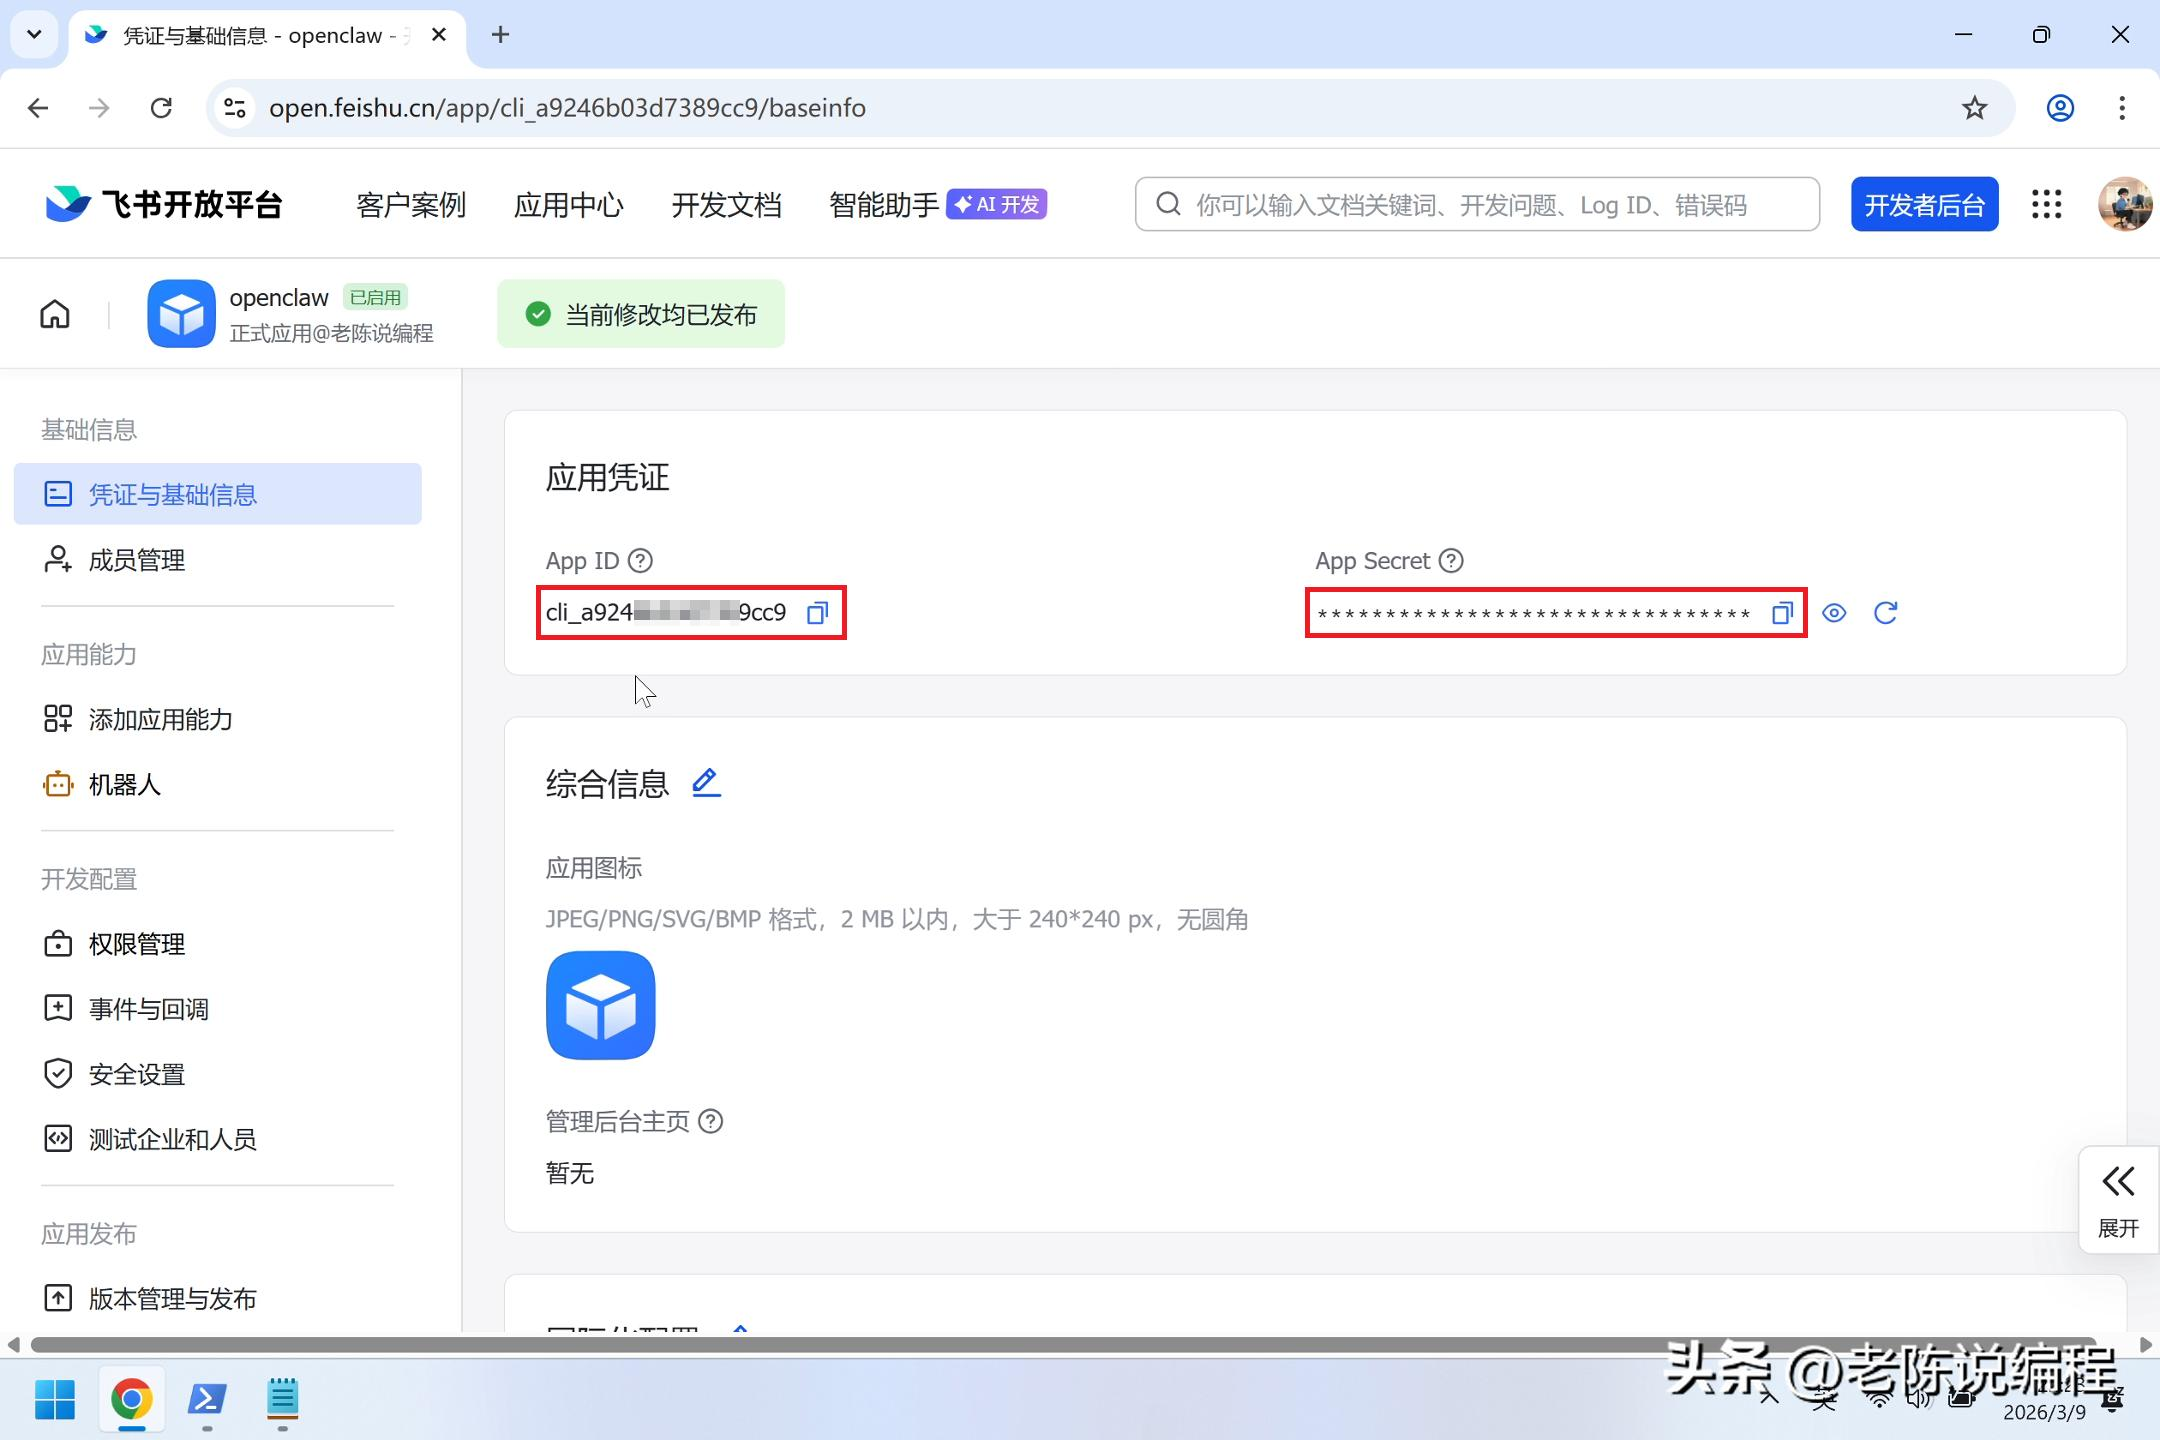Select 权限管理 in the sidebar

click(x=136, y=945)
